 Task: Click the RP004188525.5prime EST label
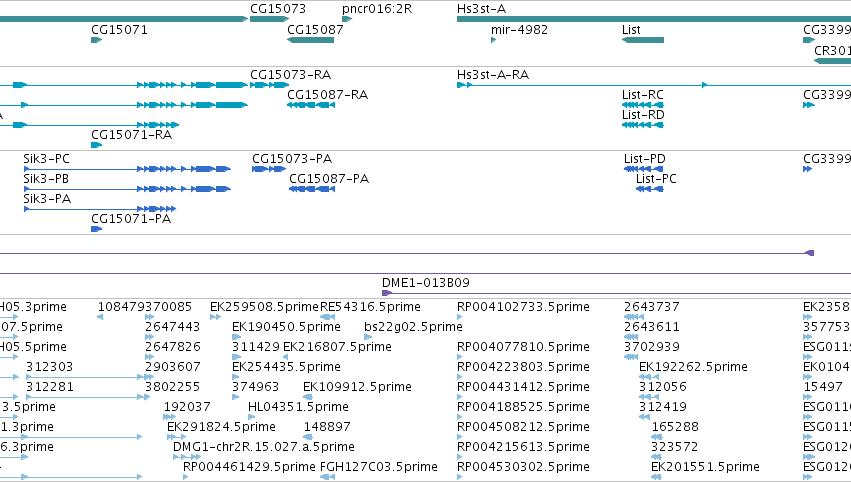pyautogui.click(x=523, y=407)
